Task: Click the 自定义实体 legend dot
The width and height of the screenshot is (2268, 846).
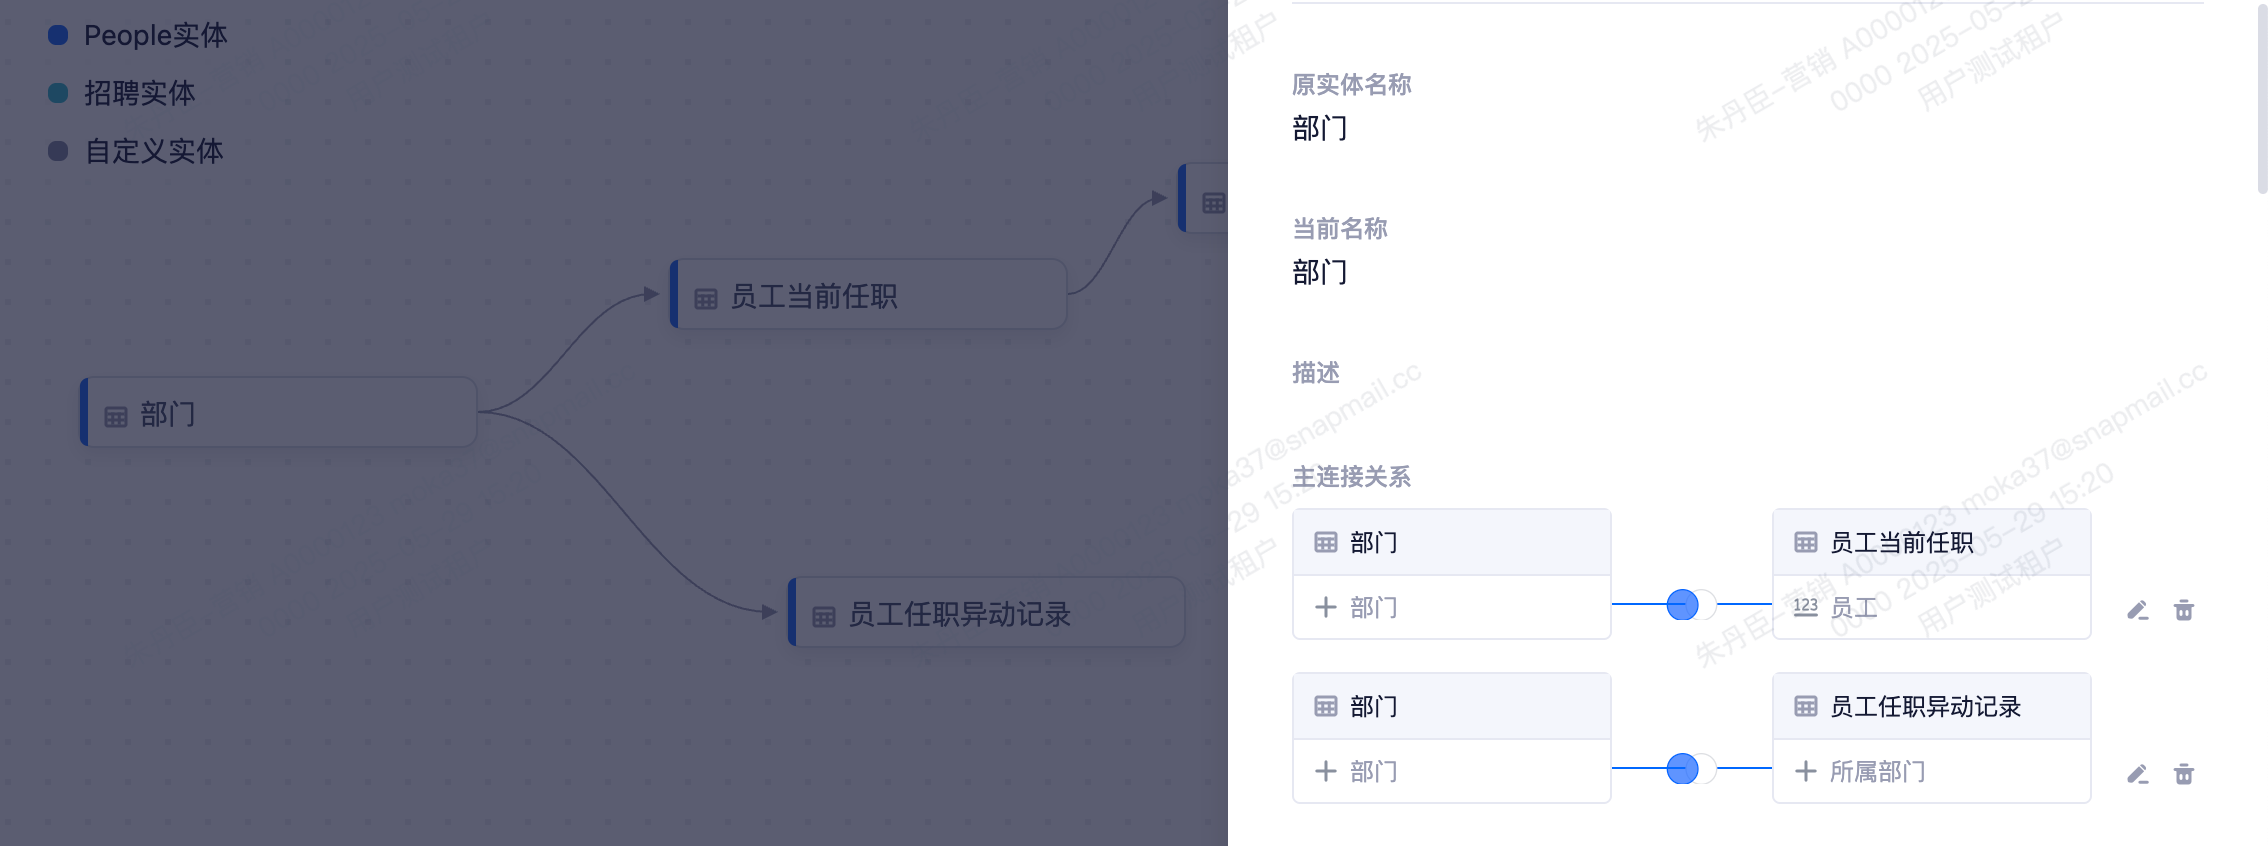Action: [58, 151]
